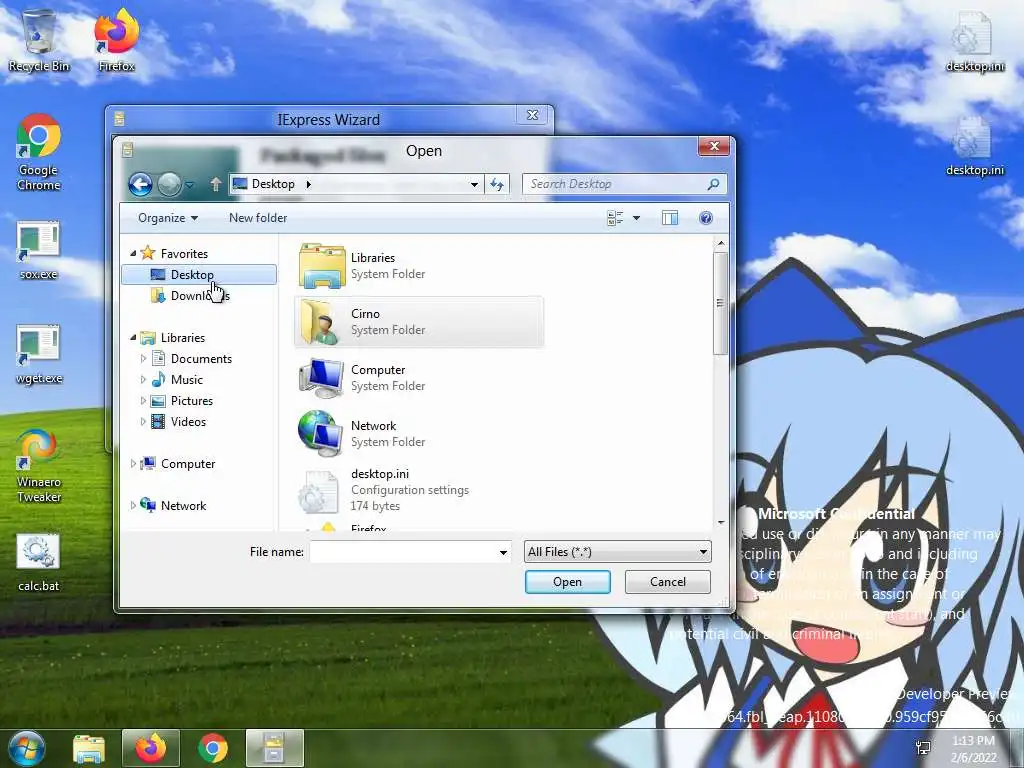The image size is (1024, 768).
Task: Switch to Firefox on the taskbar
Action: point(151,748)
